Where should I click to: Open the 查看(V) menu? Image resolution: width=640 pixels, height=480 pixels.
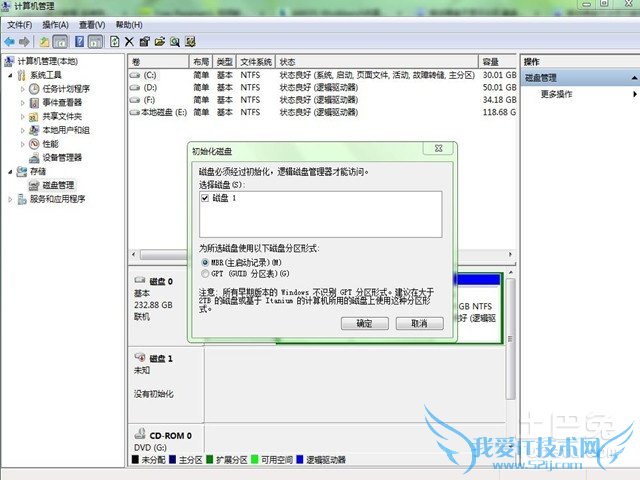[92, 25]
